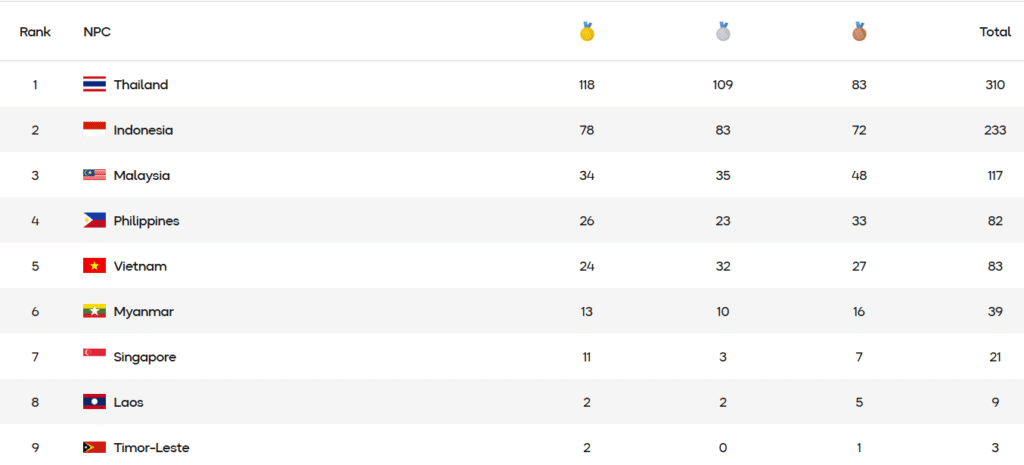Click the Indonesia flag icon
1024x465 pixels.
coord(94,130)
